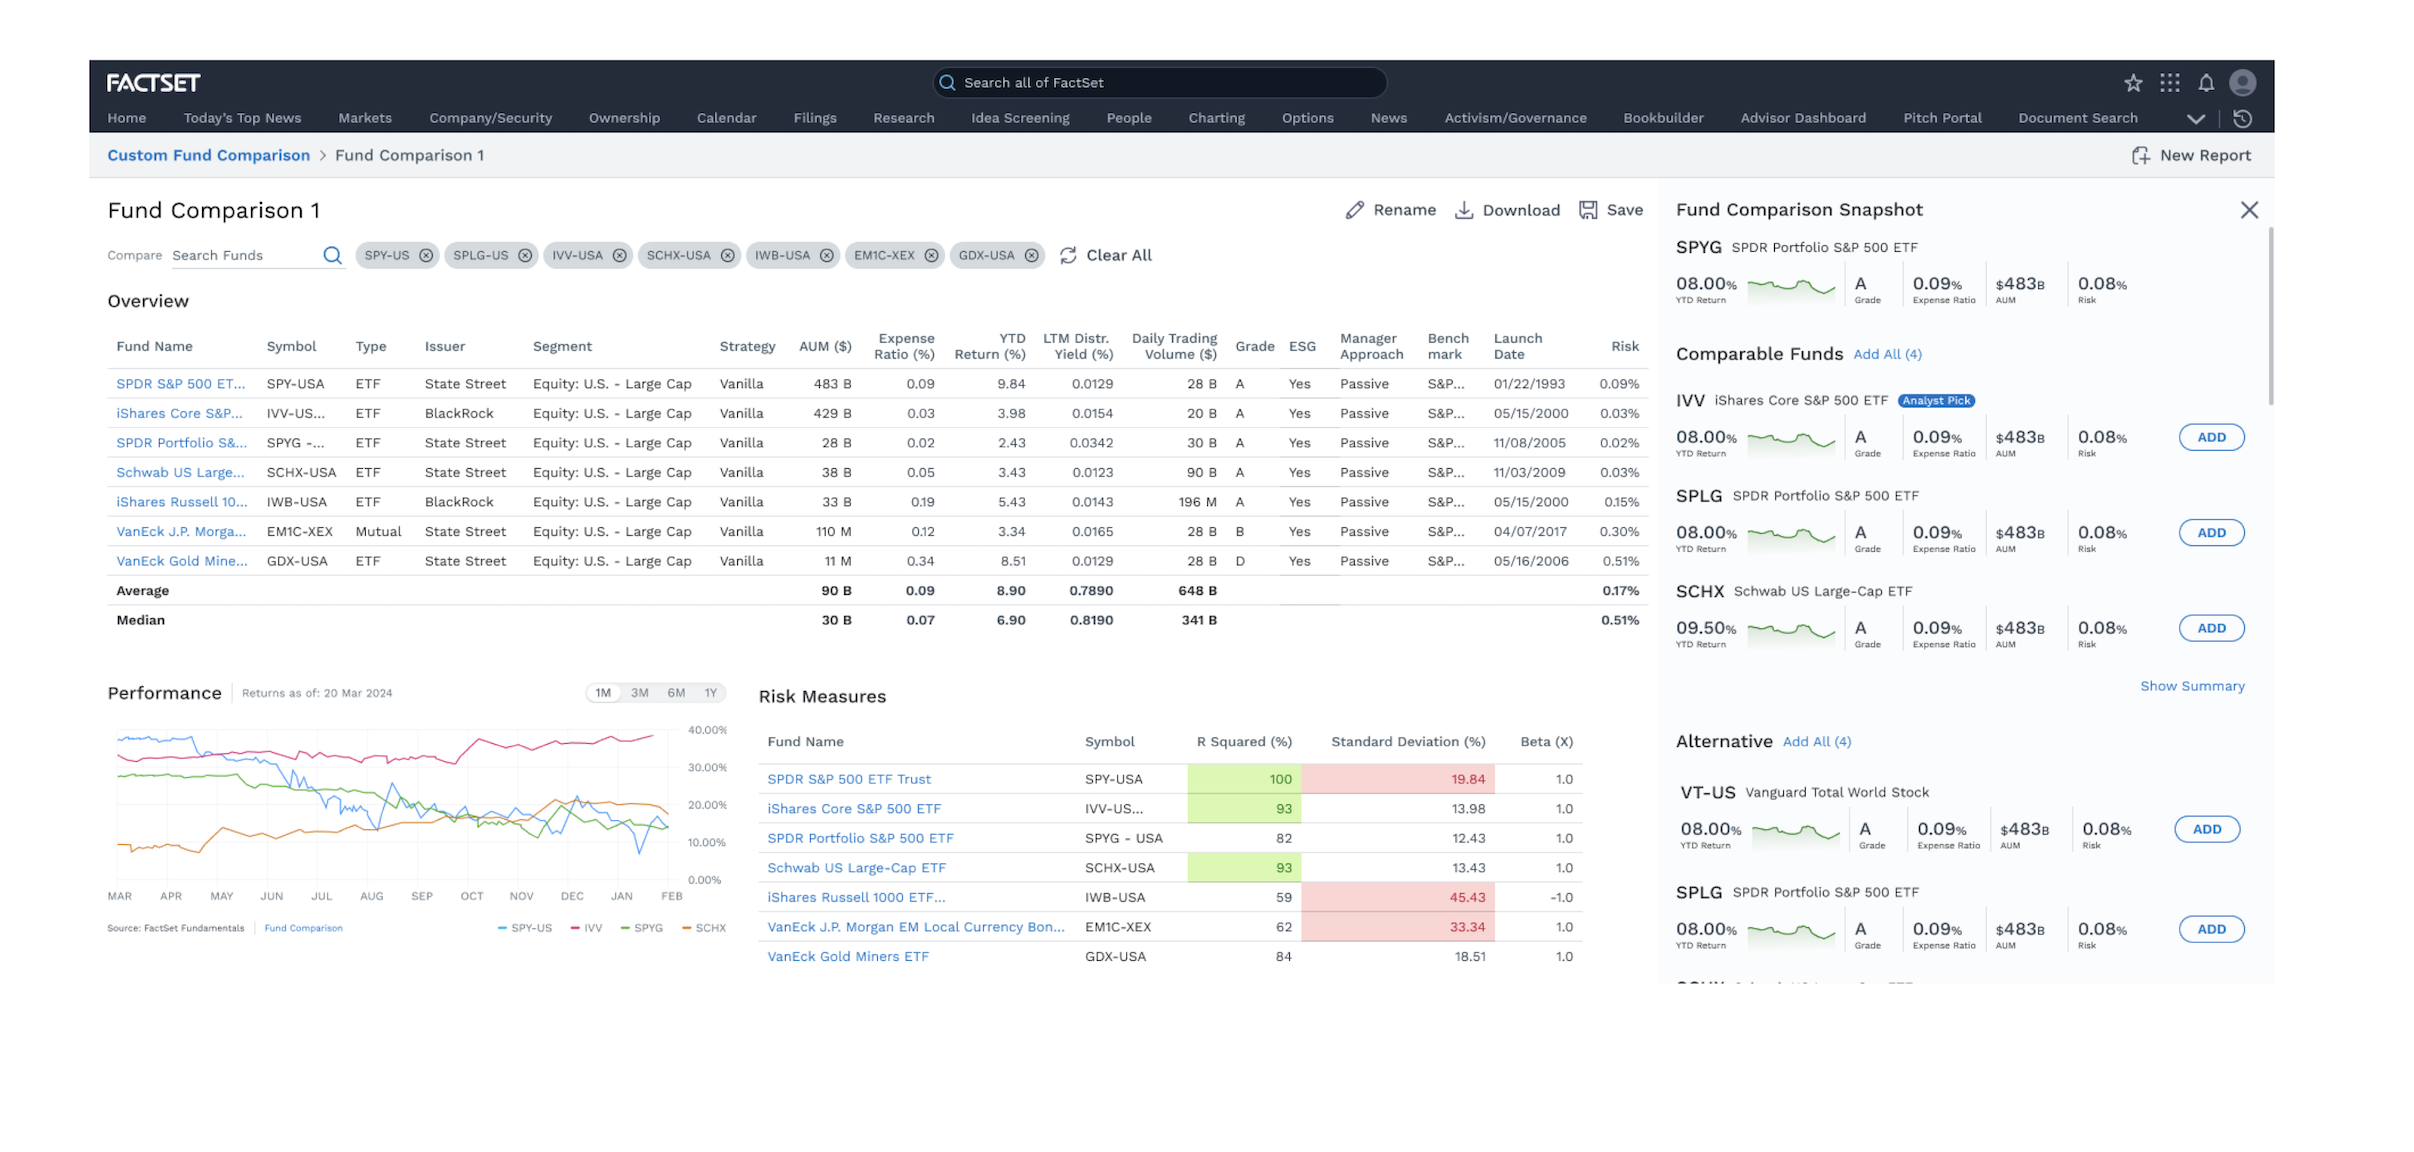
Task: Open the Custom Fund Comparison breadcrumb
Action: 209,155
